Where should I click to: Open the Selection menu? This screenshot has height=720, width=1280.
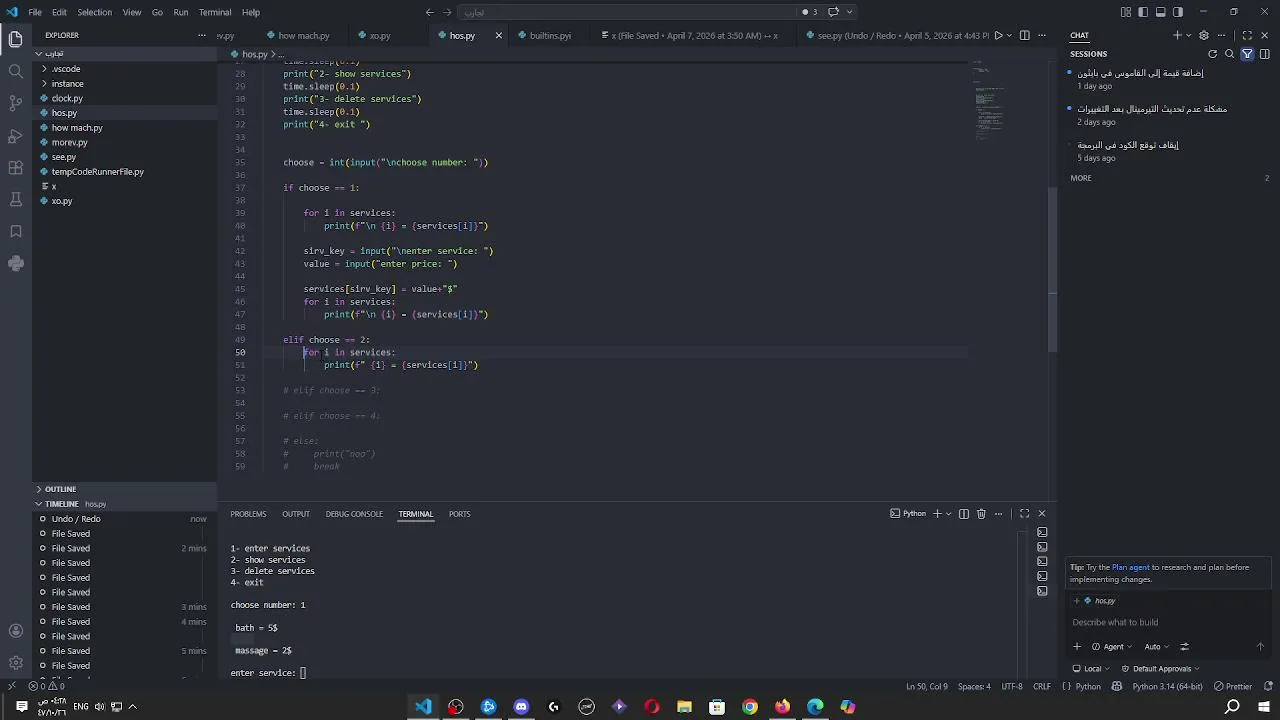pyautogui.click(x=95, y=12)
